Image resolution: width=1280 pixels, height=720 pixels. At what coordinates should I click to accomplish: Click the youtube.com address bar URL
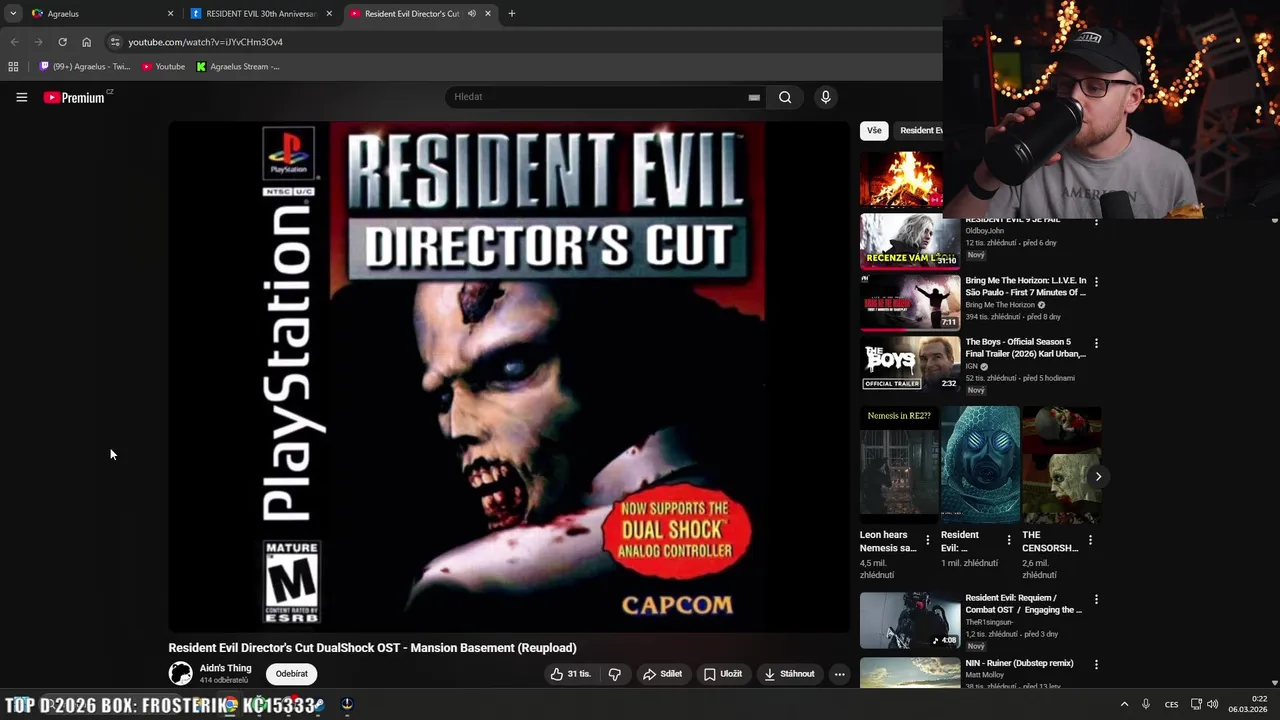205,42
